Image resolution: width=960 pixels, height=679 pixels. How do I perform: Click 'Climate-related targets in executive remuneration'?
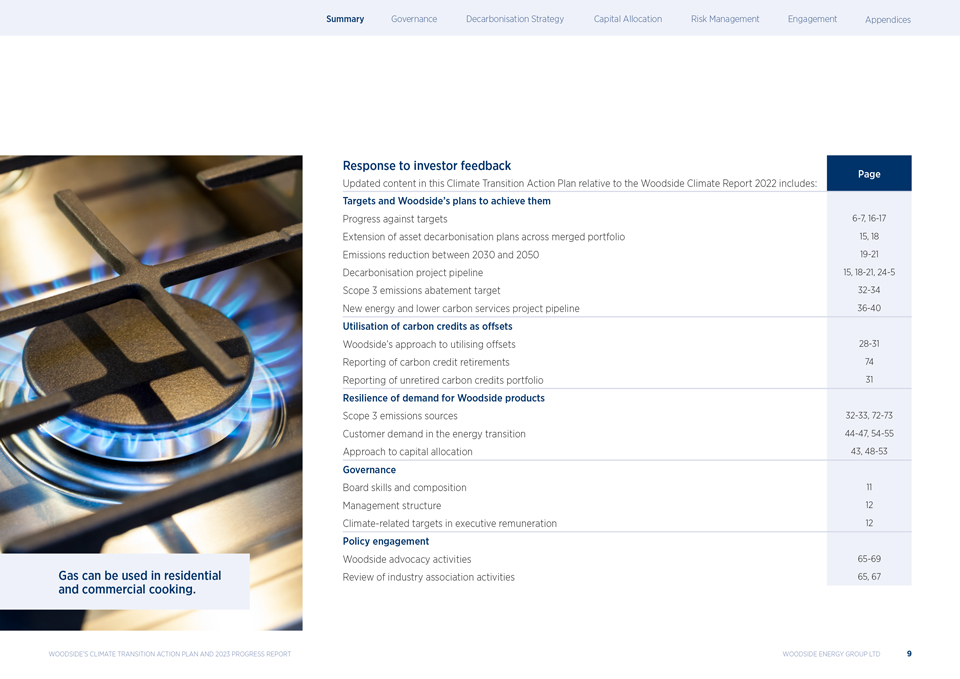point(449,523)
